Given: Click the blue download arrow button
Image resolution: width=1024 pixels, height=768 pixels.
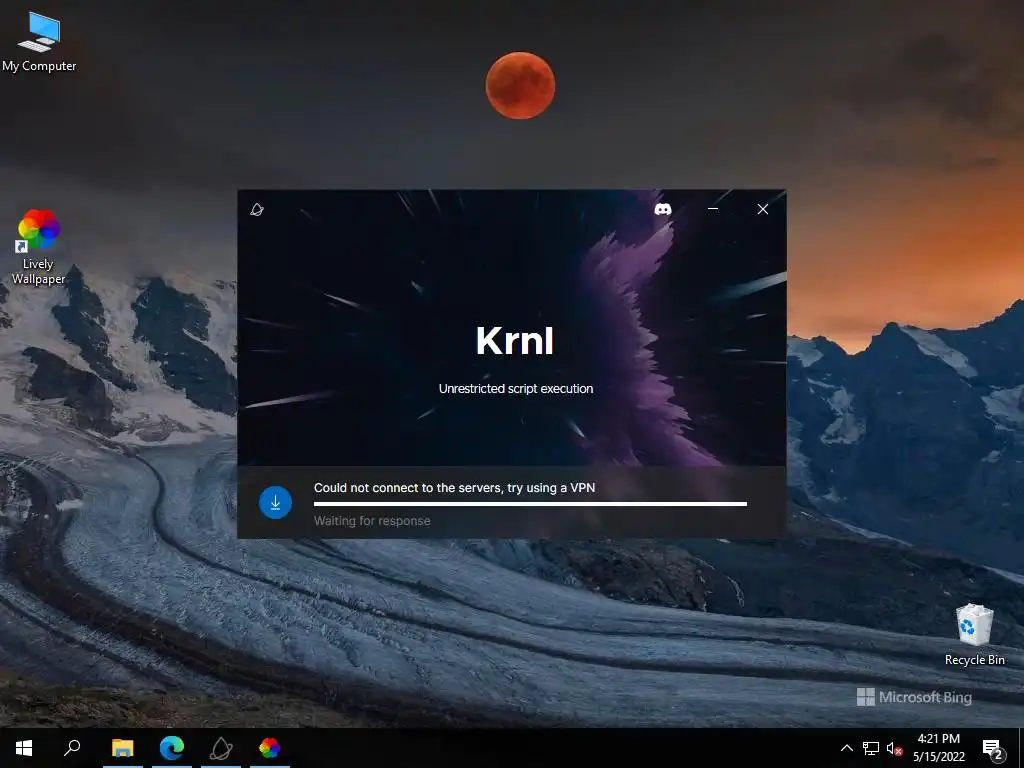Looking at the screenshot, I should (276, 502).
